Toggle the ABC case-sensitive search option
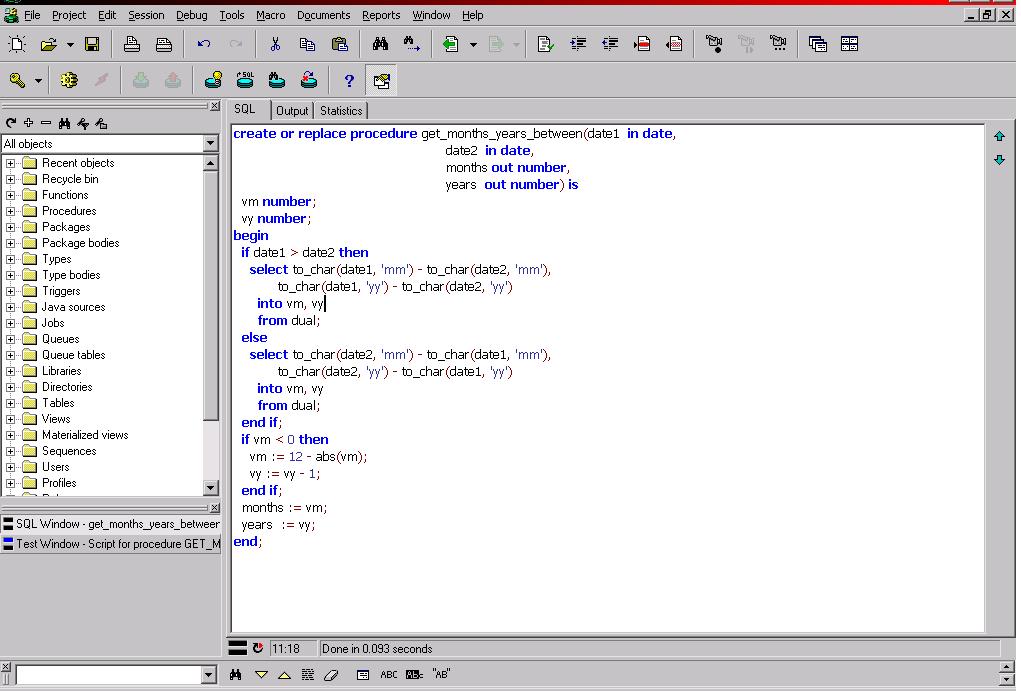1021x692 pixels. 389,675
